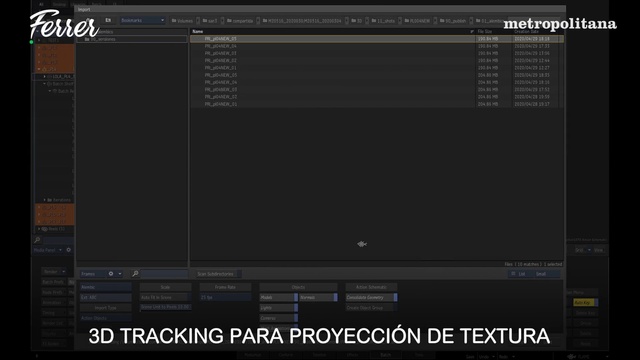Toggle the Cameras object option

coord(279,318)
